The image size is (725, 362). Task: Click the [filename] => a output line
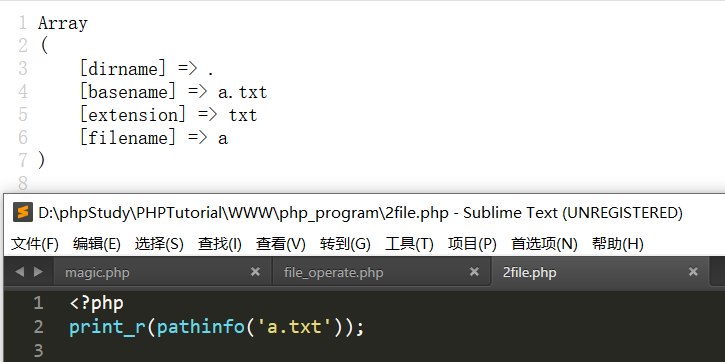[154, 138]
